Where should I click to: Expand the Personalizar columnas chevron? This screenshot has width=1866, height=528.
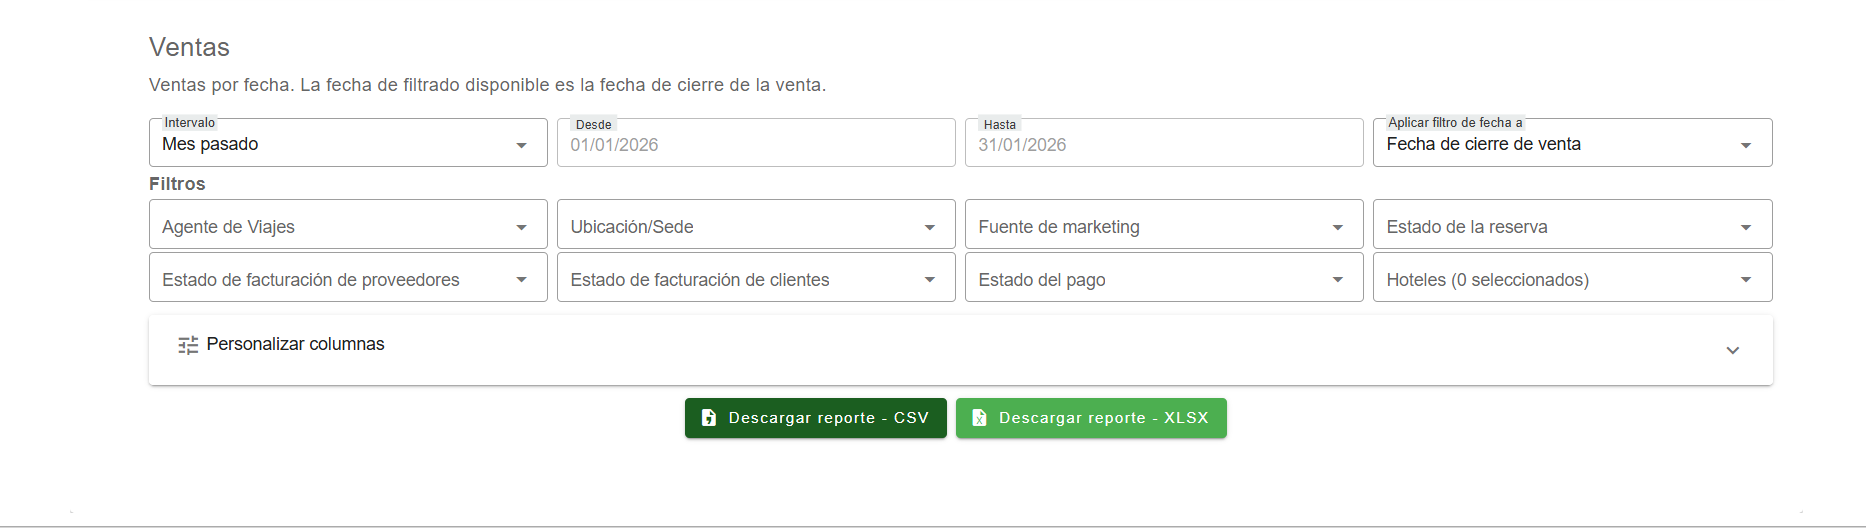pos(1732,350)
